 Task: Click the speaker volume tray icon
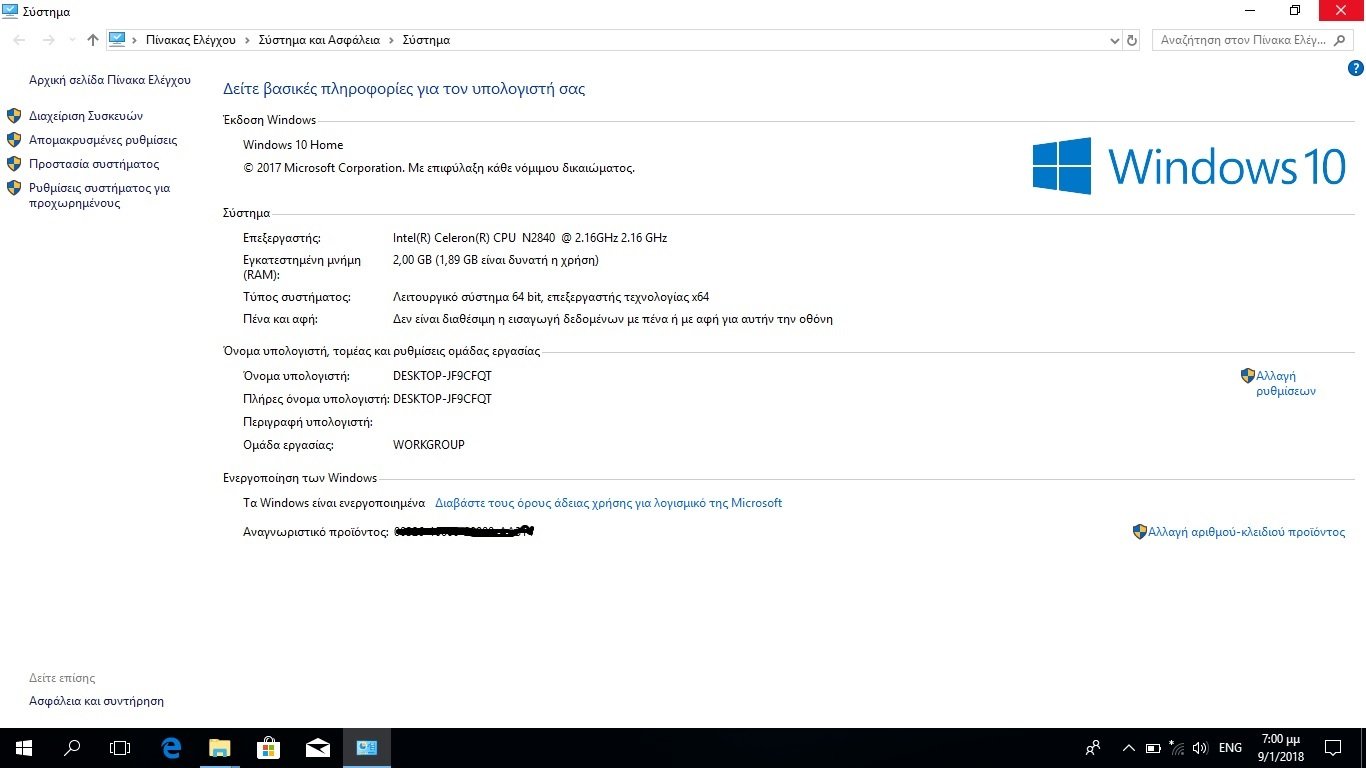pos(1200,748)
